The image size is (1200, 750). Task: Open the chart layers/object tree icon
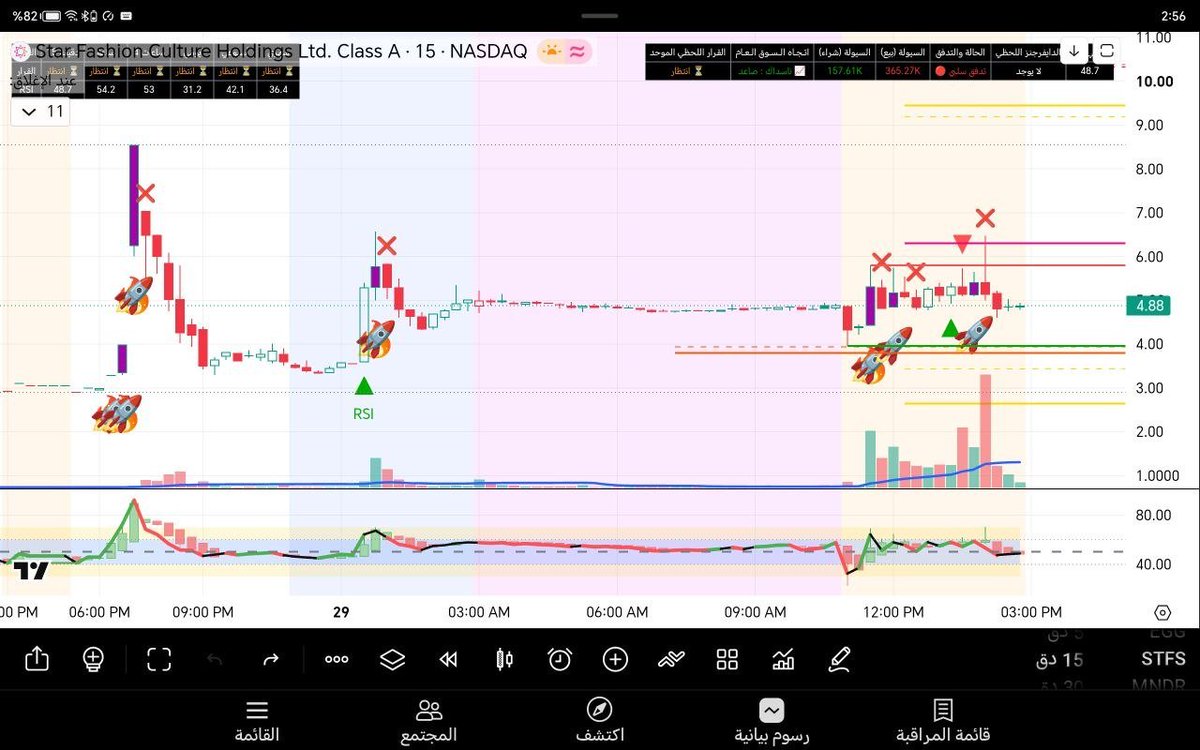click(392, 659)
